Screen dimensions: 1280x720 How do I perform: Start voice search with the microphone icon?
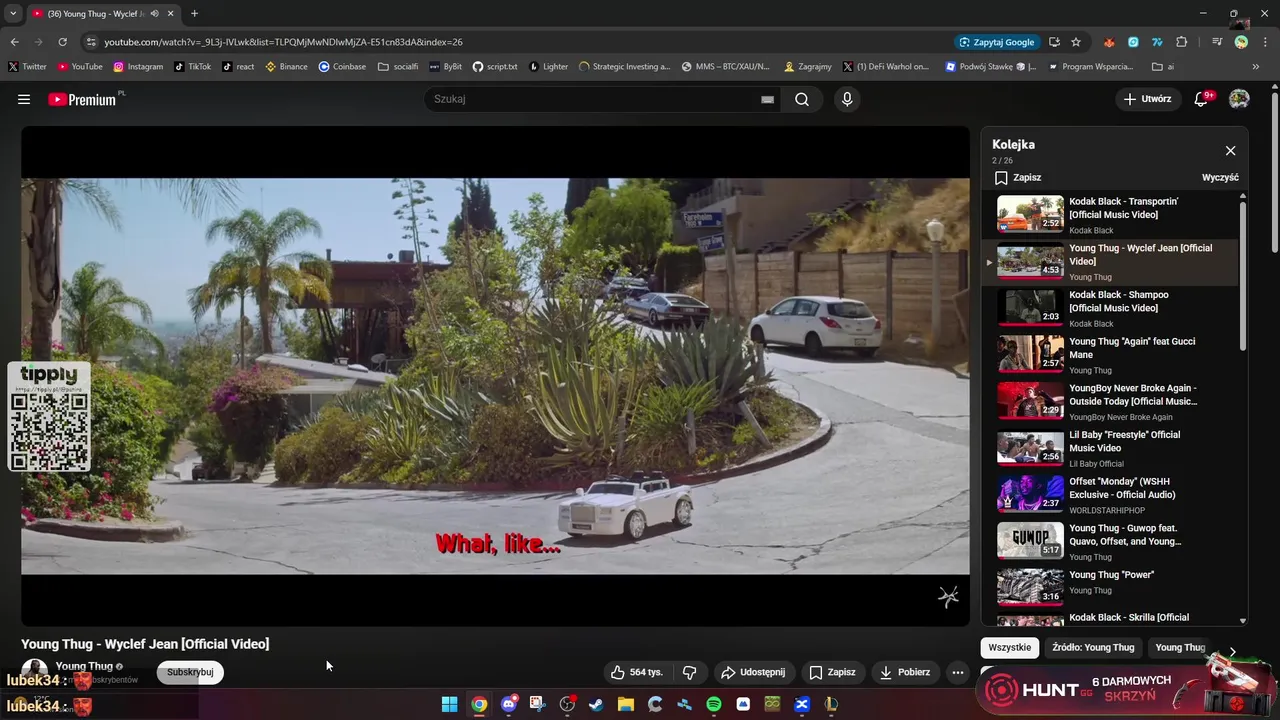(x=847, y=99)
